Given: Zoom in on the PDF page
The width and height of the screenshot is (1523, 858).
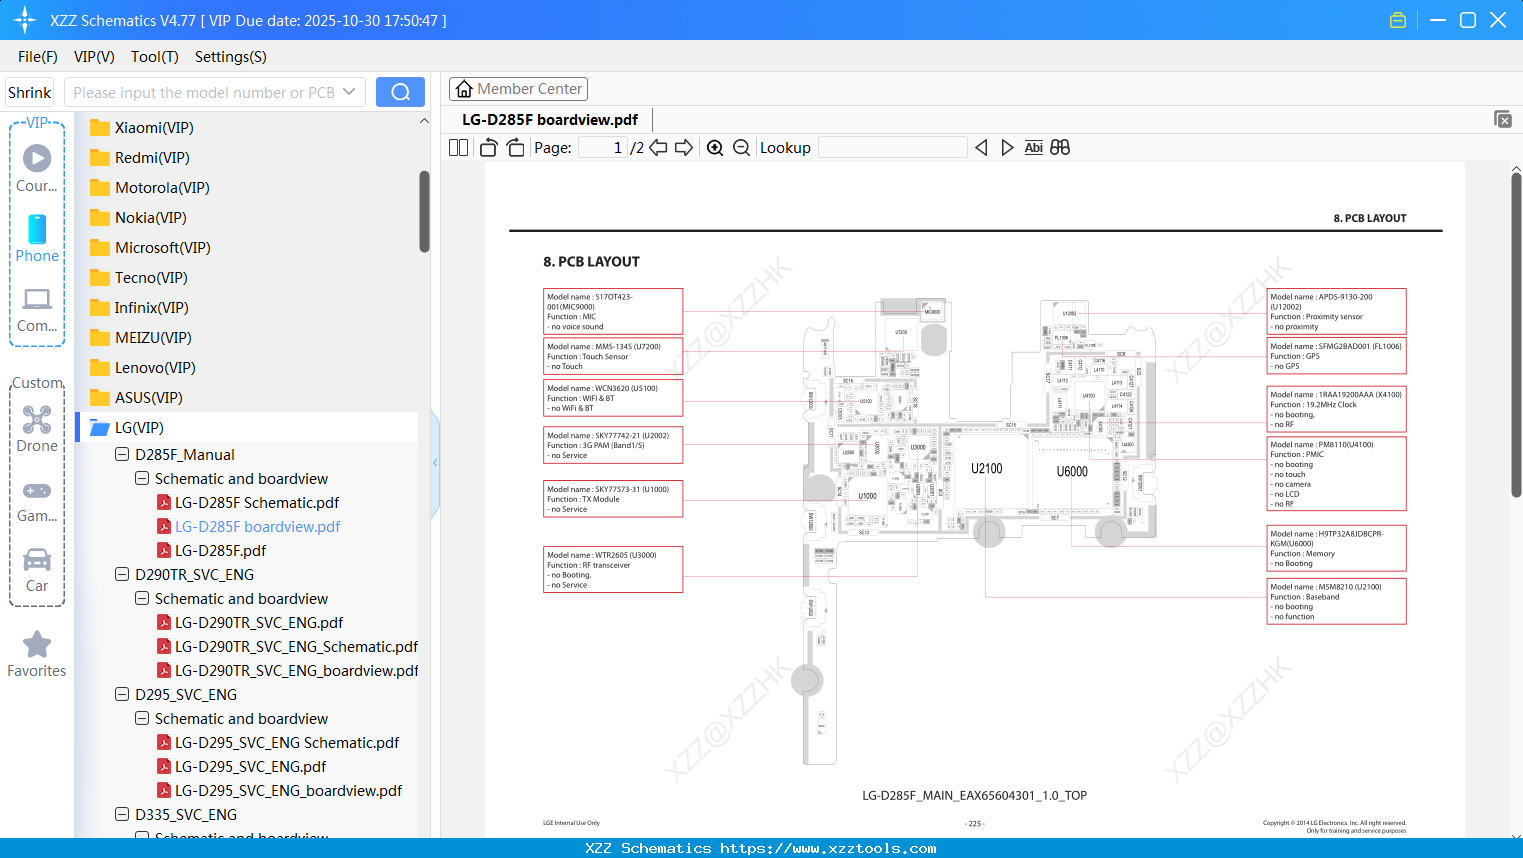Looking at the screenshot, I should tap(715, 147).
